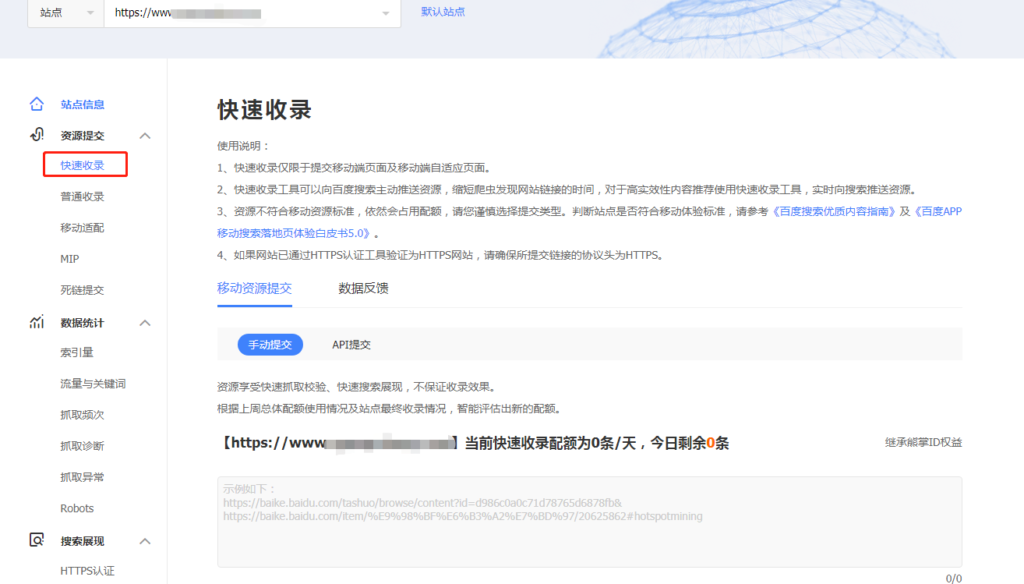Screen dimensions: 1024x584
Task: Click the 快速收录 page heading
Action: (x=264, y=110)
